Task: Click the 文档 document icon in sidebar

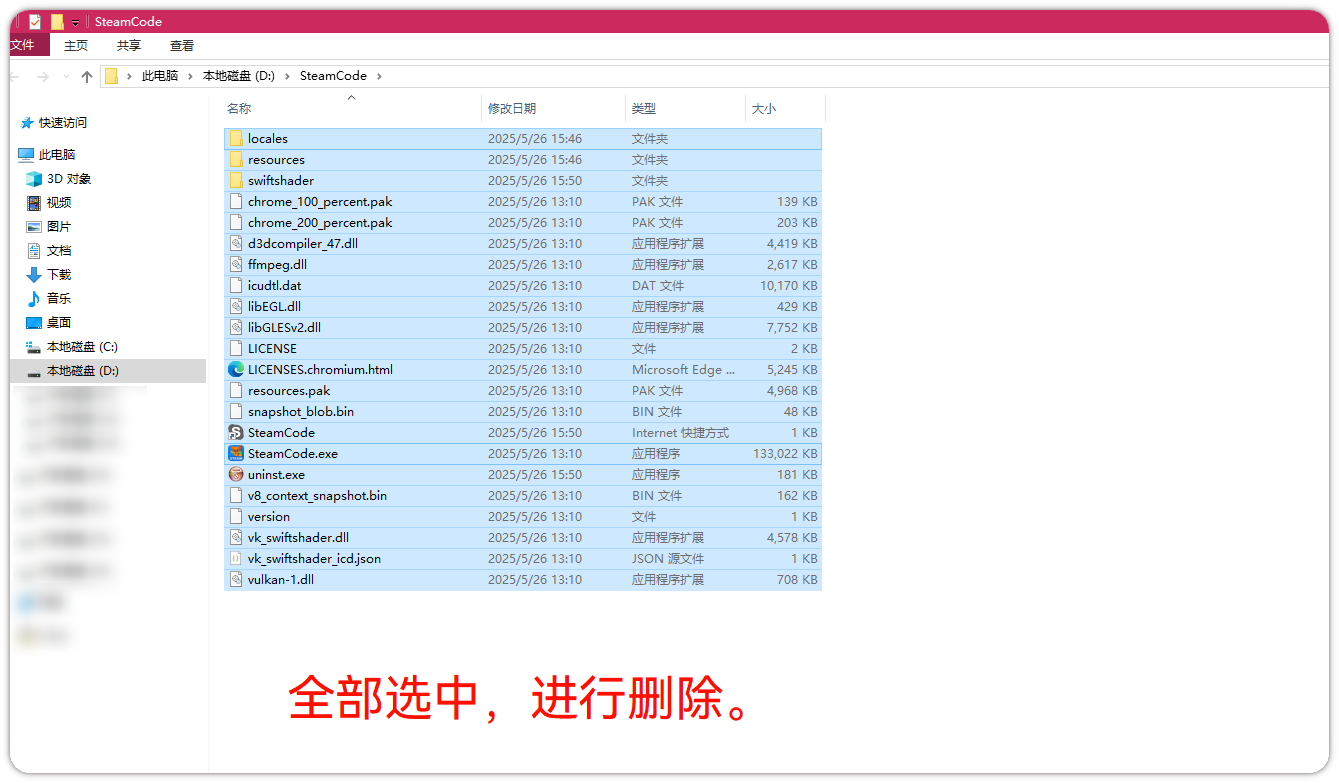Action: click(34, 251)
